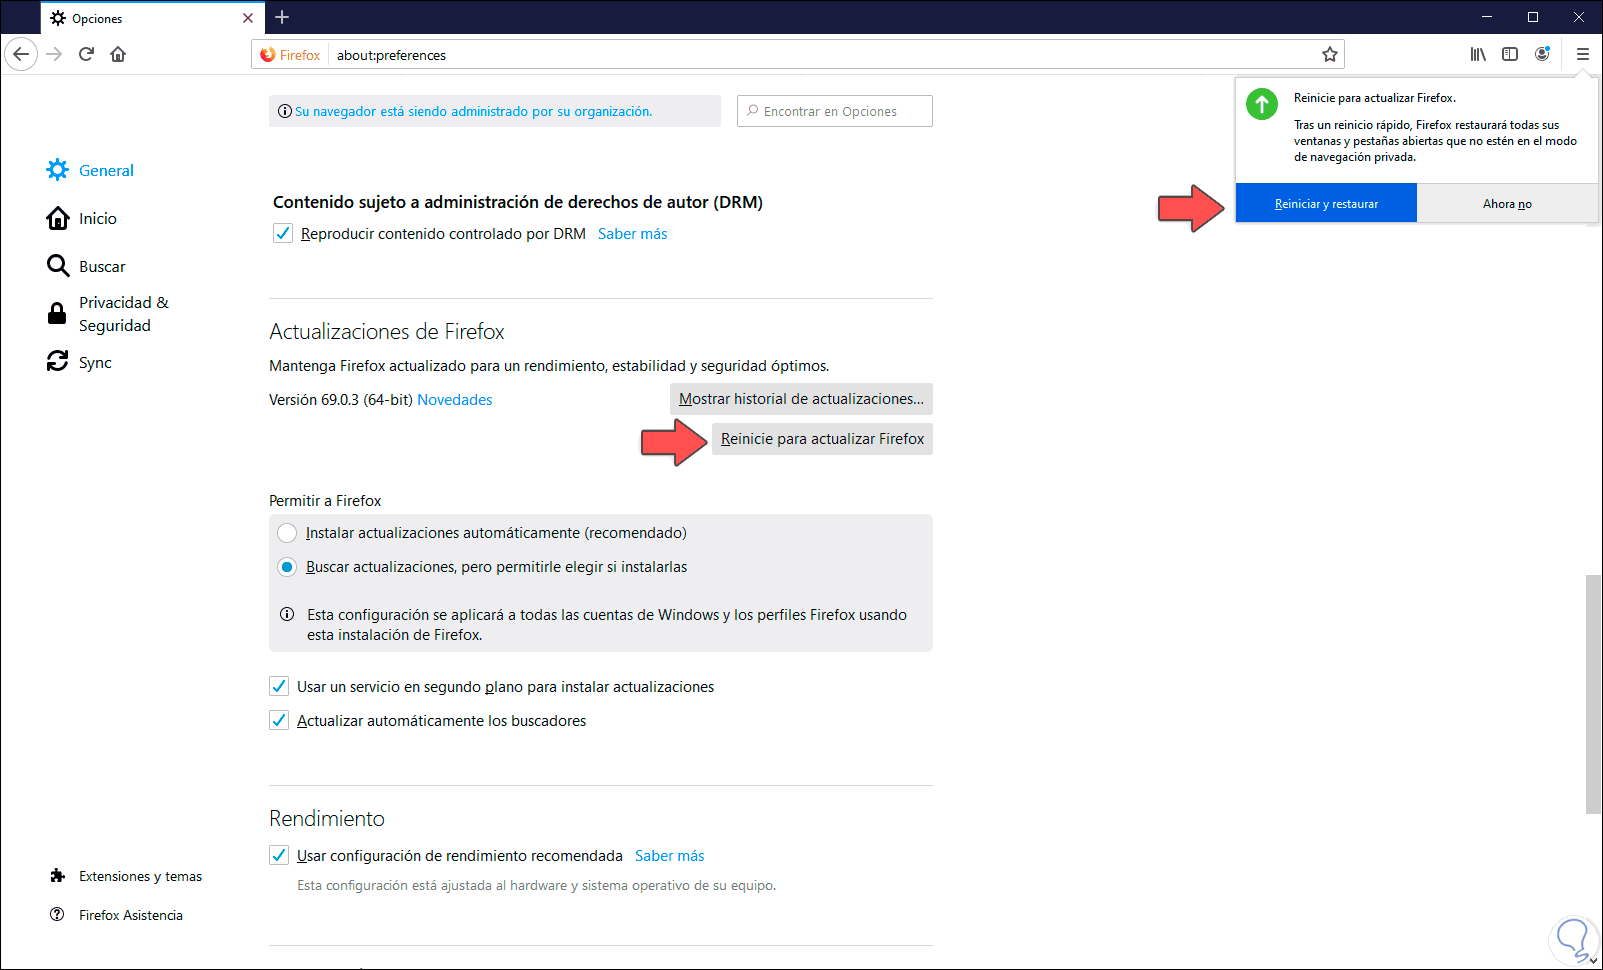Close the Firefox window
Image resolution: width=1603 pixels, height=970 pixels.
[x=1579, y=17]
